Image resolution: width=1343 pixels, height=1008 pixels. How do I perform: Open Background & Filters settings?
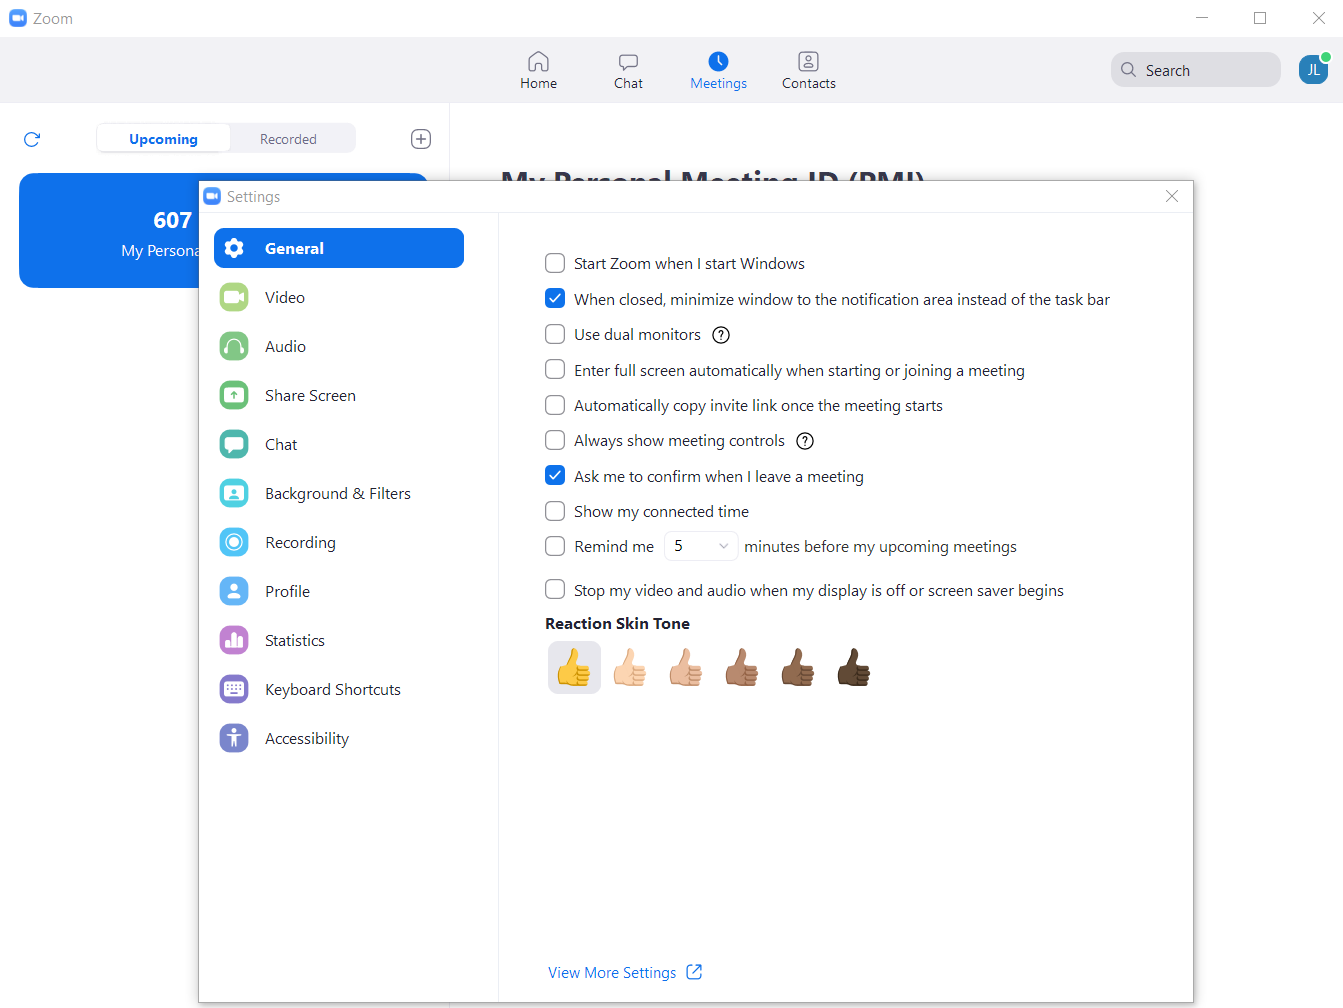pos(339,493)
